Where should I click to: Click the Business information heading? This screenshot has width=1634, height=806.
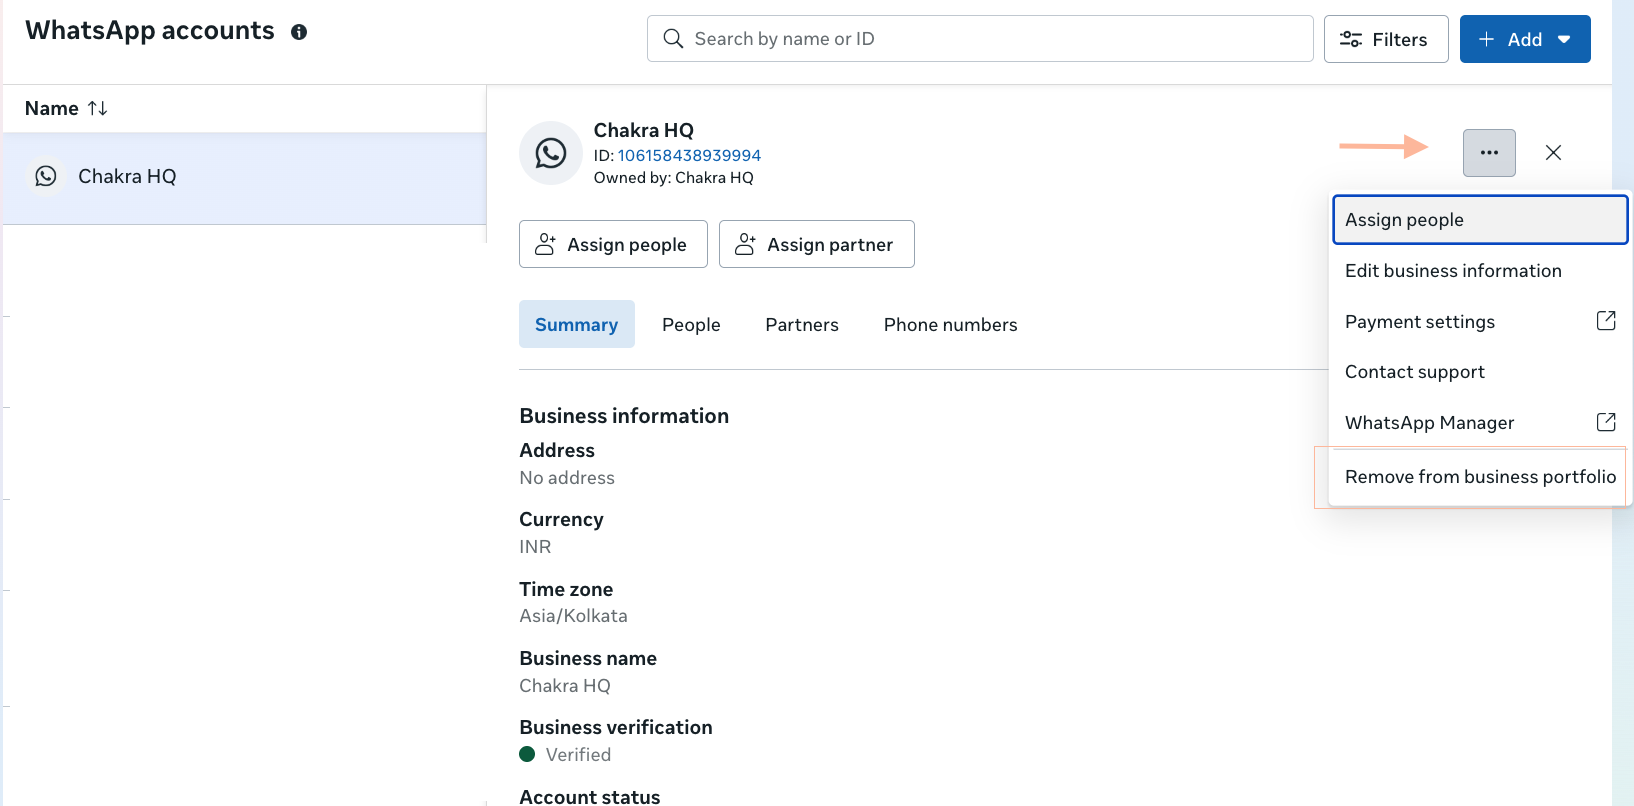624,416
